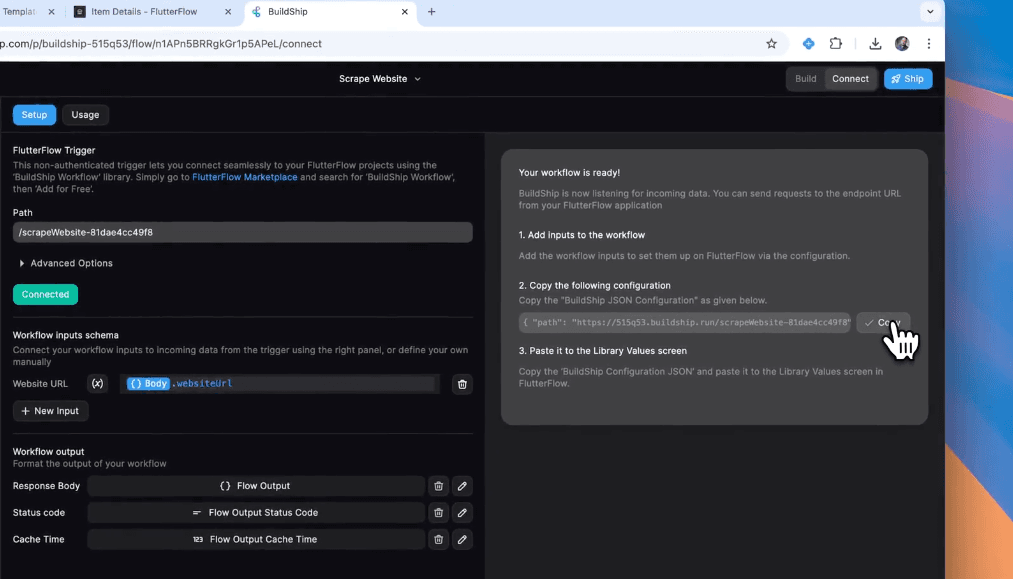Click the 'Workflow inputs schema' heading
This screenshot has height=579, width=1013.
[66, 335]
